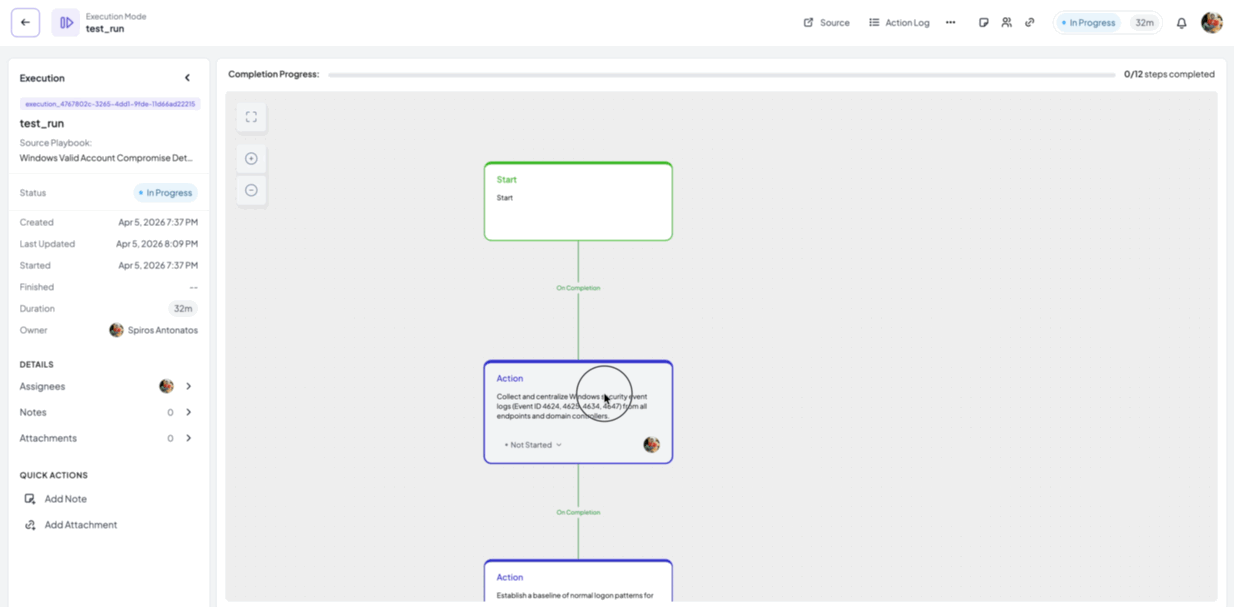Click the purple Execution Mode icon
1234x607 pixels.
click(67, 22)
